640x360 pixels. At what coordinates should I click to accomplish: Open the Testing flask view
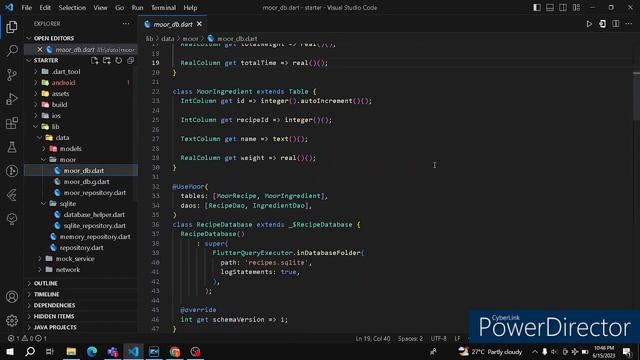point(12,147)
